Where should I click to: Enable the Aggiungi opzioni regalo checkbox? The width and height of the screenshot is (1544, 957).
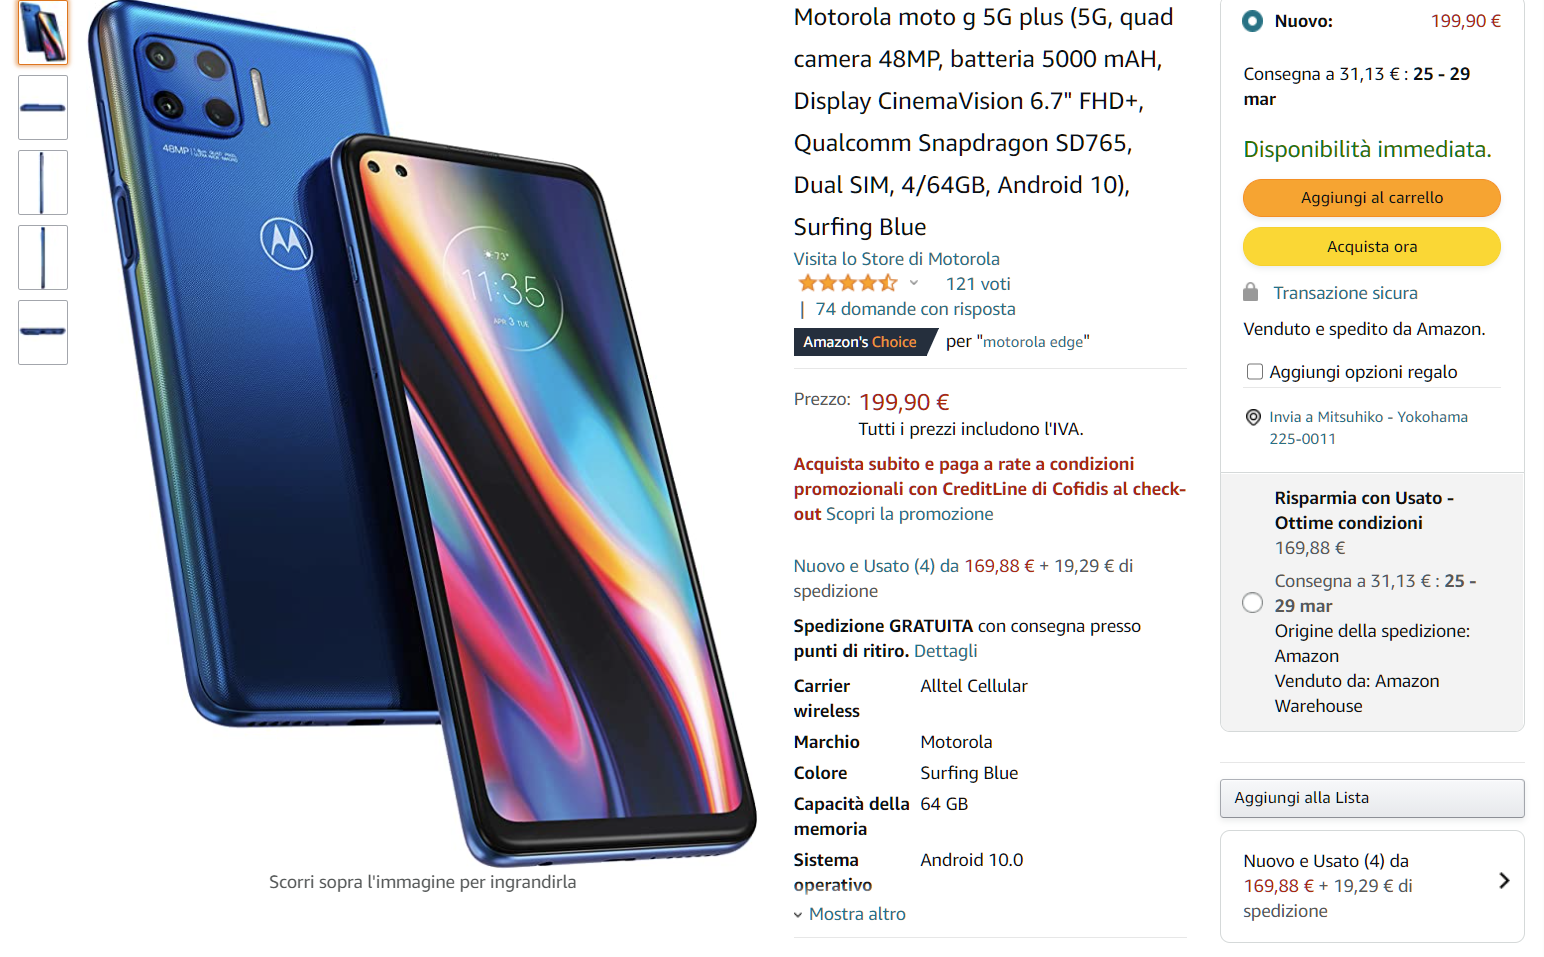click(1254, 372)
